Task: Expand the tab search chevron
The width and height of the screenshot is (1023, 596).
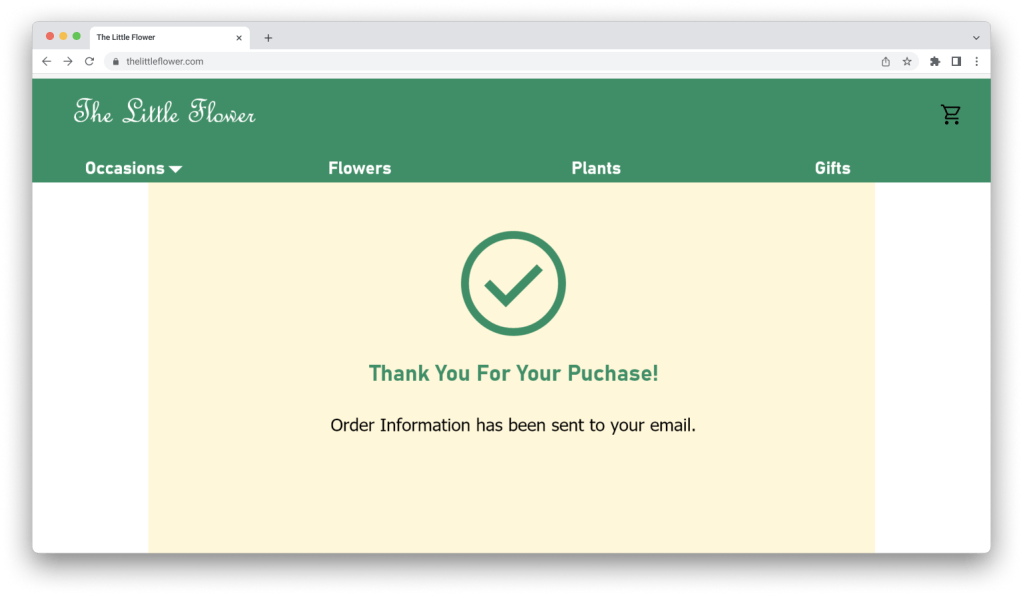Action: [x=976, y=38]
